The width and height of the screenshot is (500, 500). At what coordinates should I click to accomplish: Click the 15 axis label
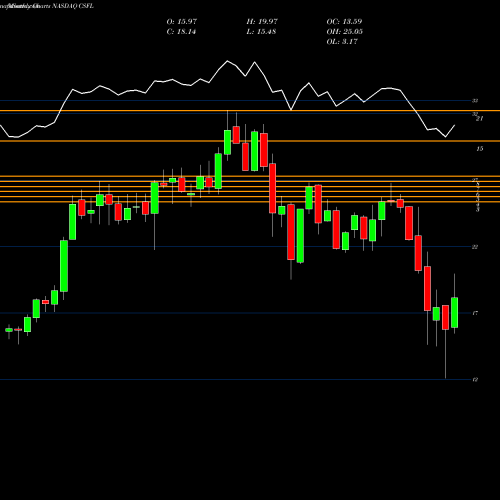pos(479,149)
